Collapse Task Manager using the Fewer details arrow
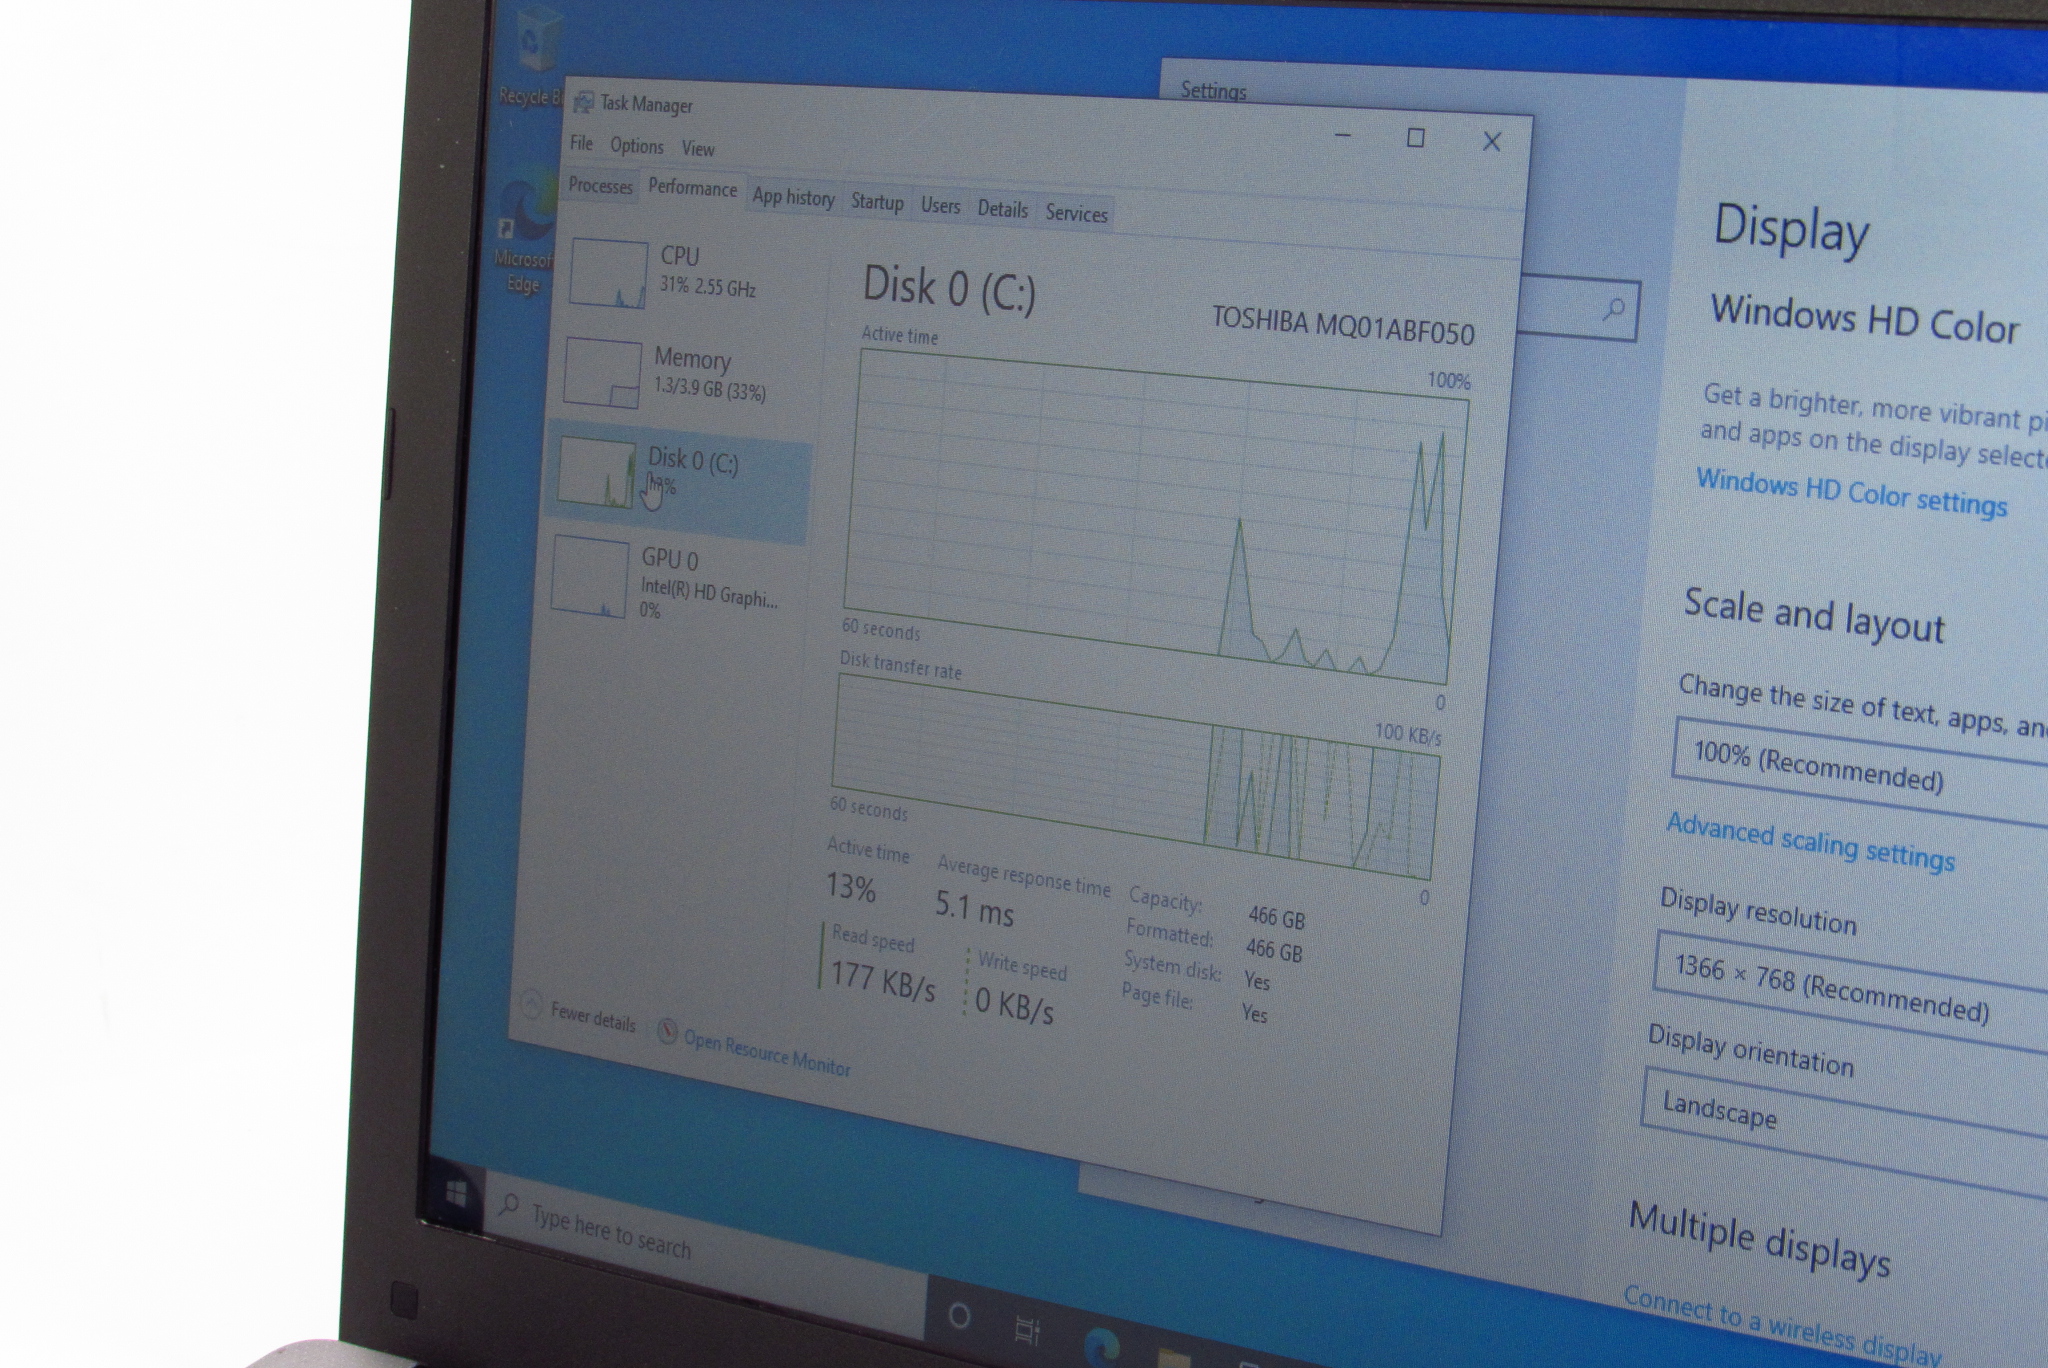This screenshot has width=2048, height=1368. coord(531,1003)
